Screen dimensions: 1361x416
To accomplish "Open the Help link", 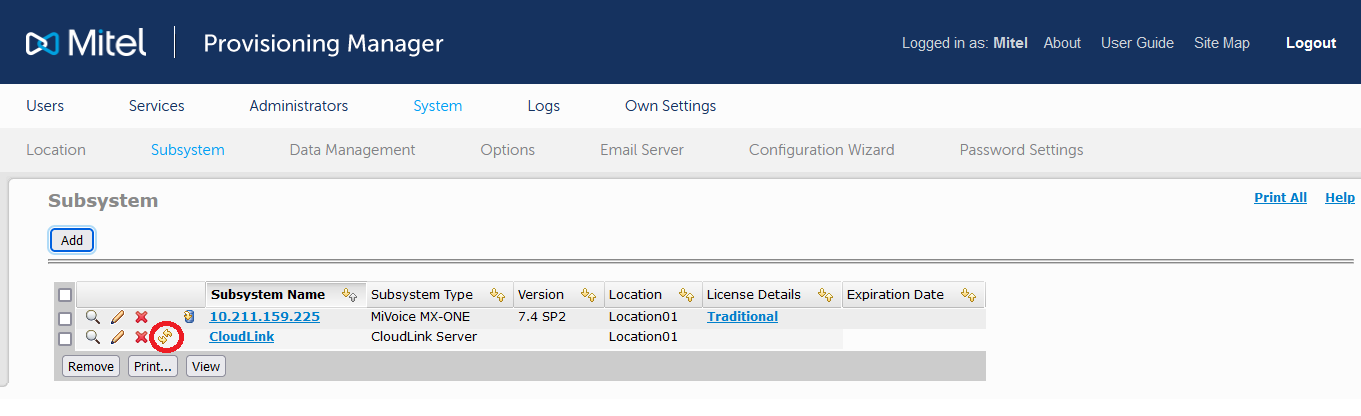I will [1340, 198].
